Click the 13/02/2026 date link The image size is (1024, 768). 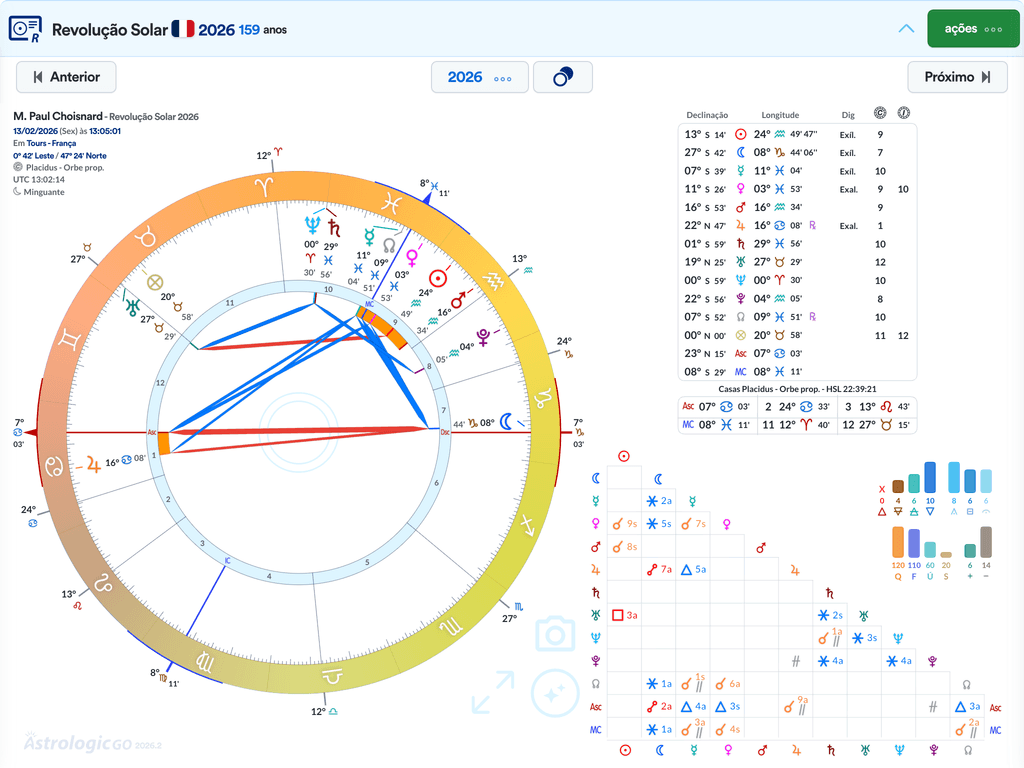click(35, 131)
